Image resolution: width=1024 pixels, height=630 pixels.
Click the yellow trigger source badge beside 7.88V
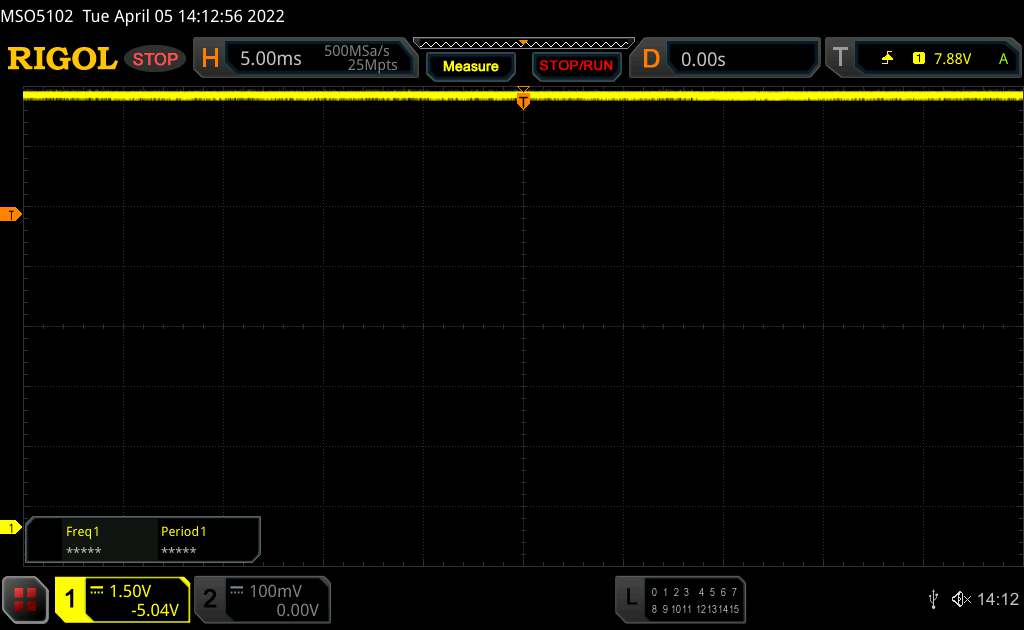point(918,59)
